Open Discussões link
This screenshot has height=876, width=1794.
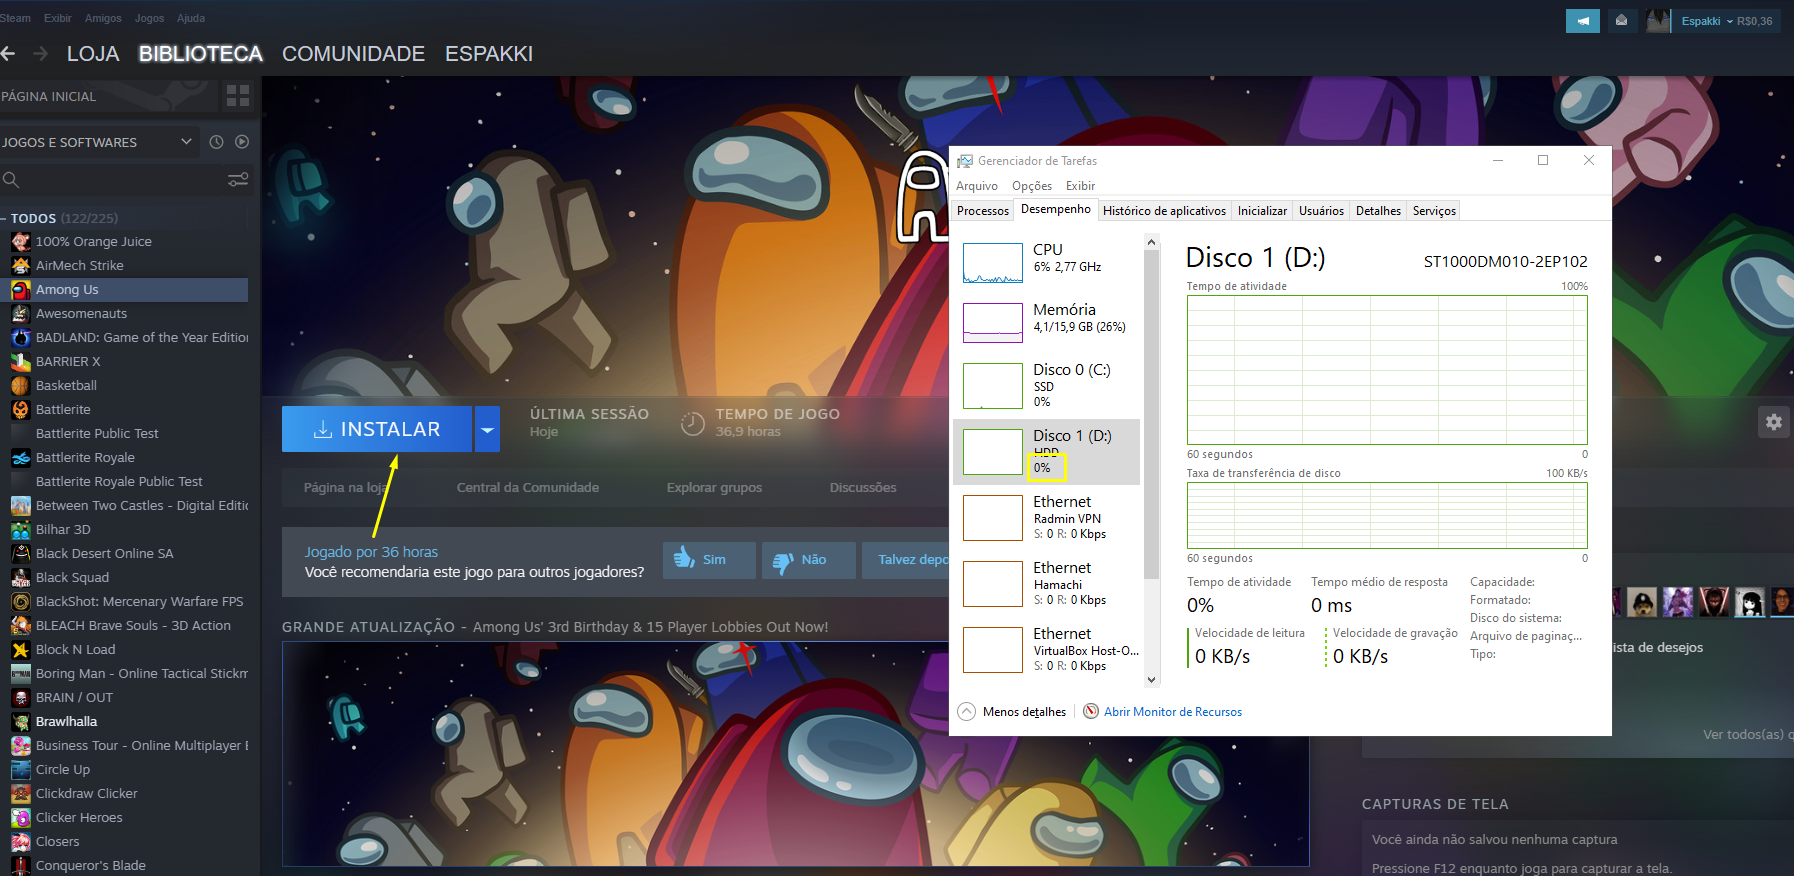tap(863, 488)
